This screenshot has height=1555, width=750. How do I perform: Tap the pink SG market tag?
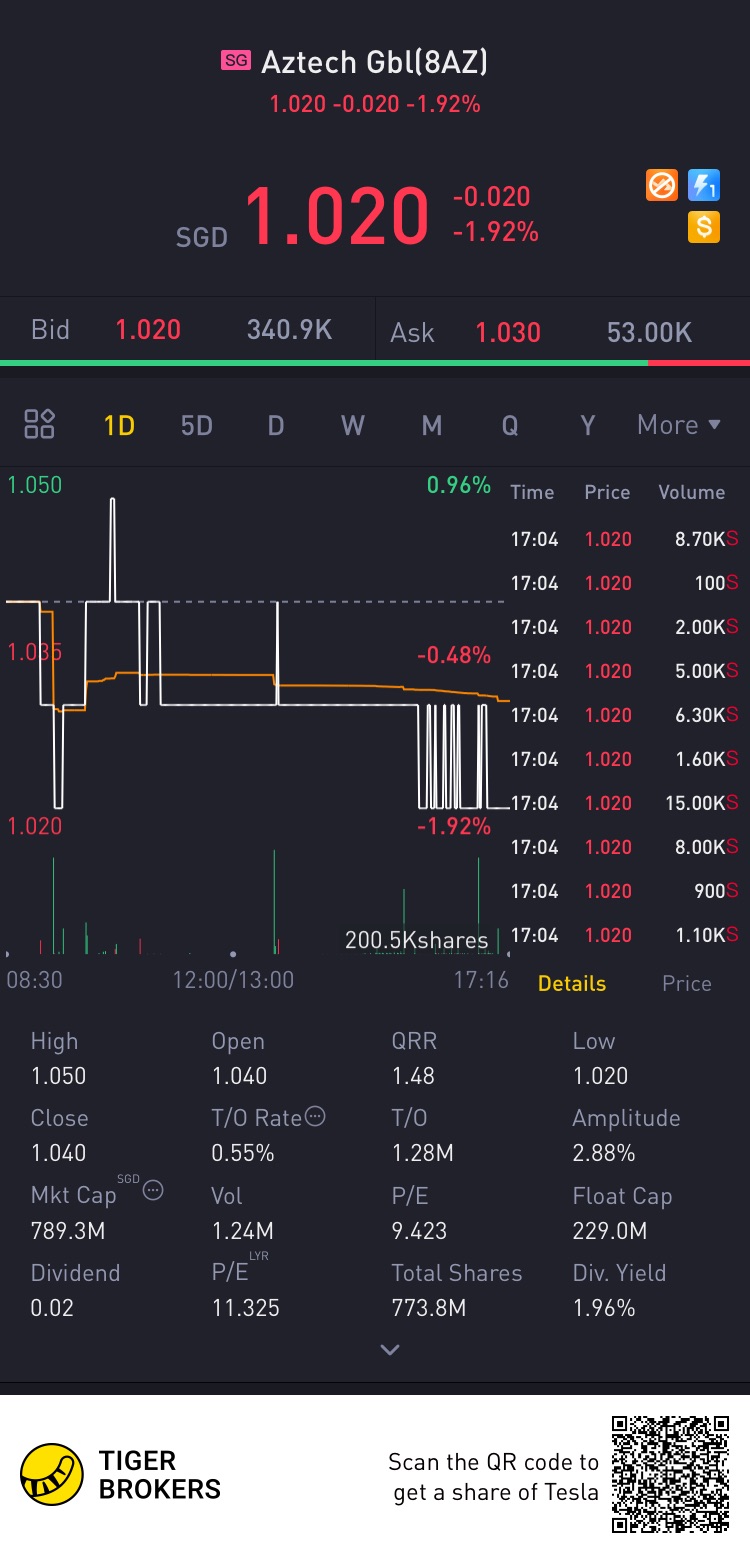[x=236, y=61]
